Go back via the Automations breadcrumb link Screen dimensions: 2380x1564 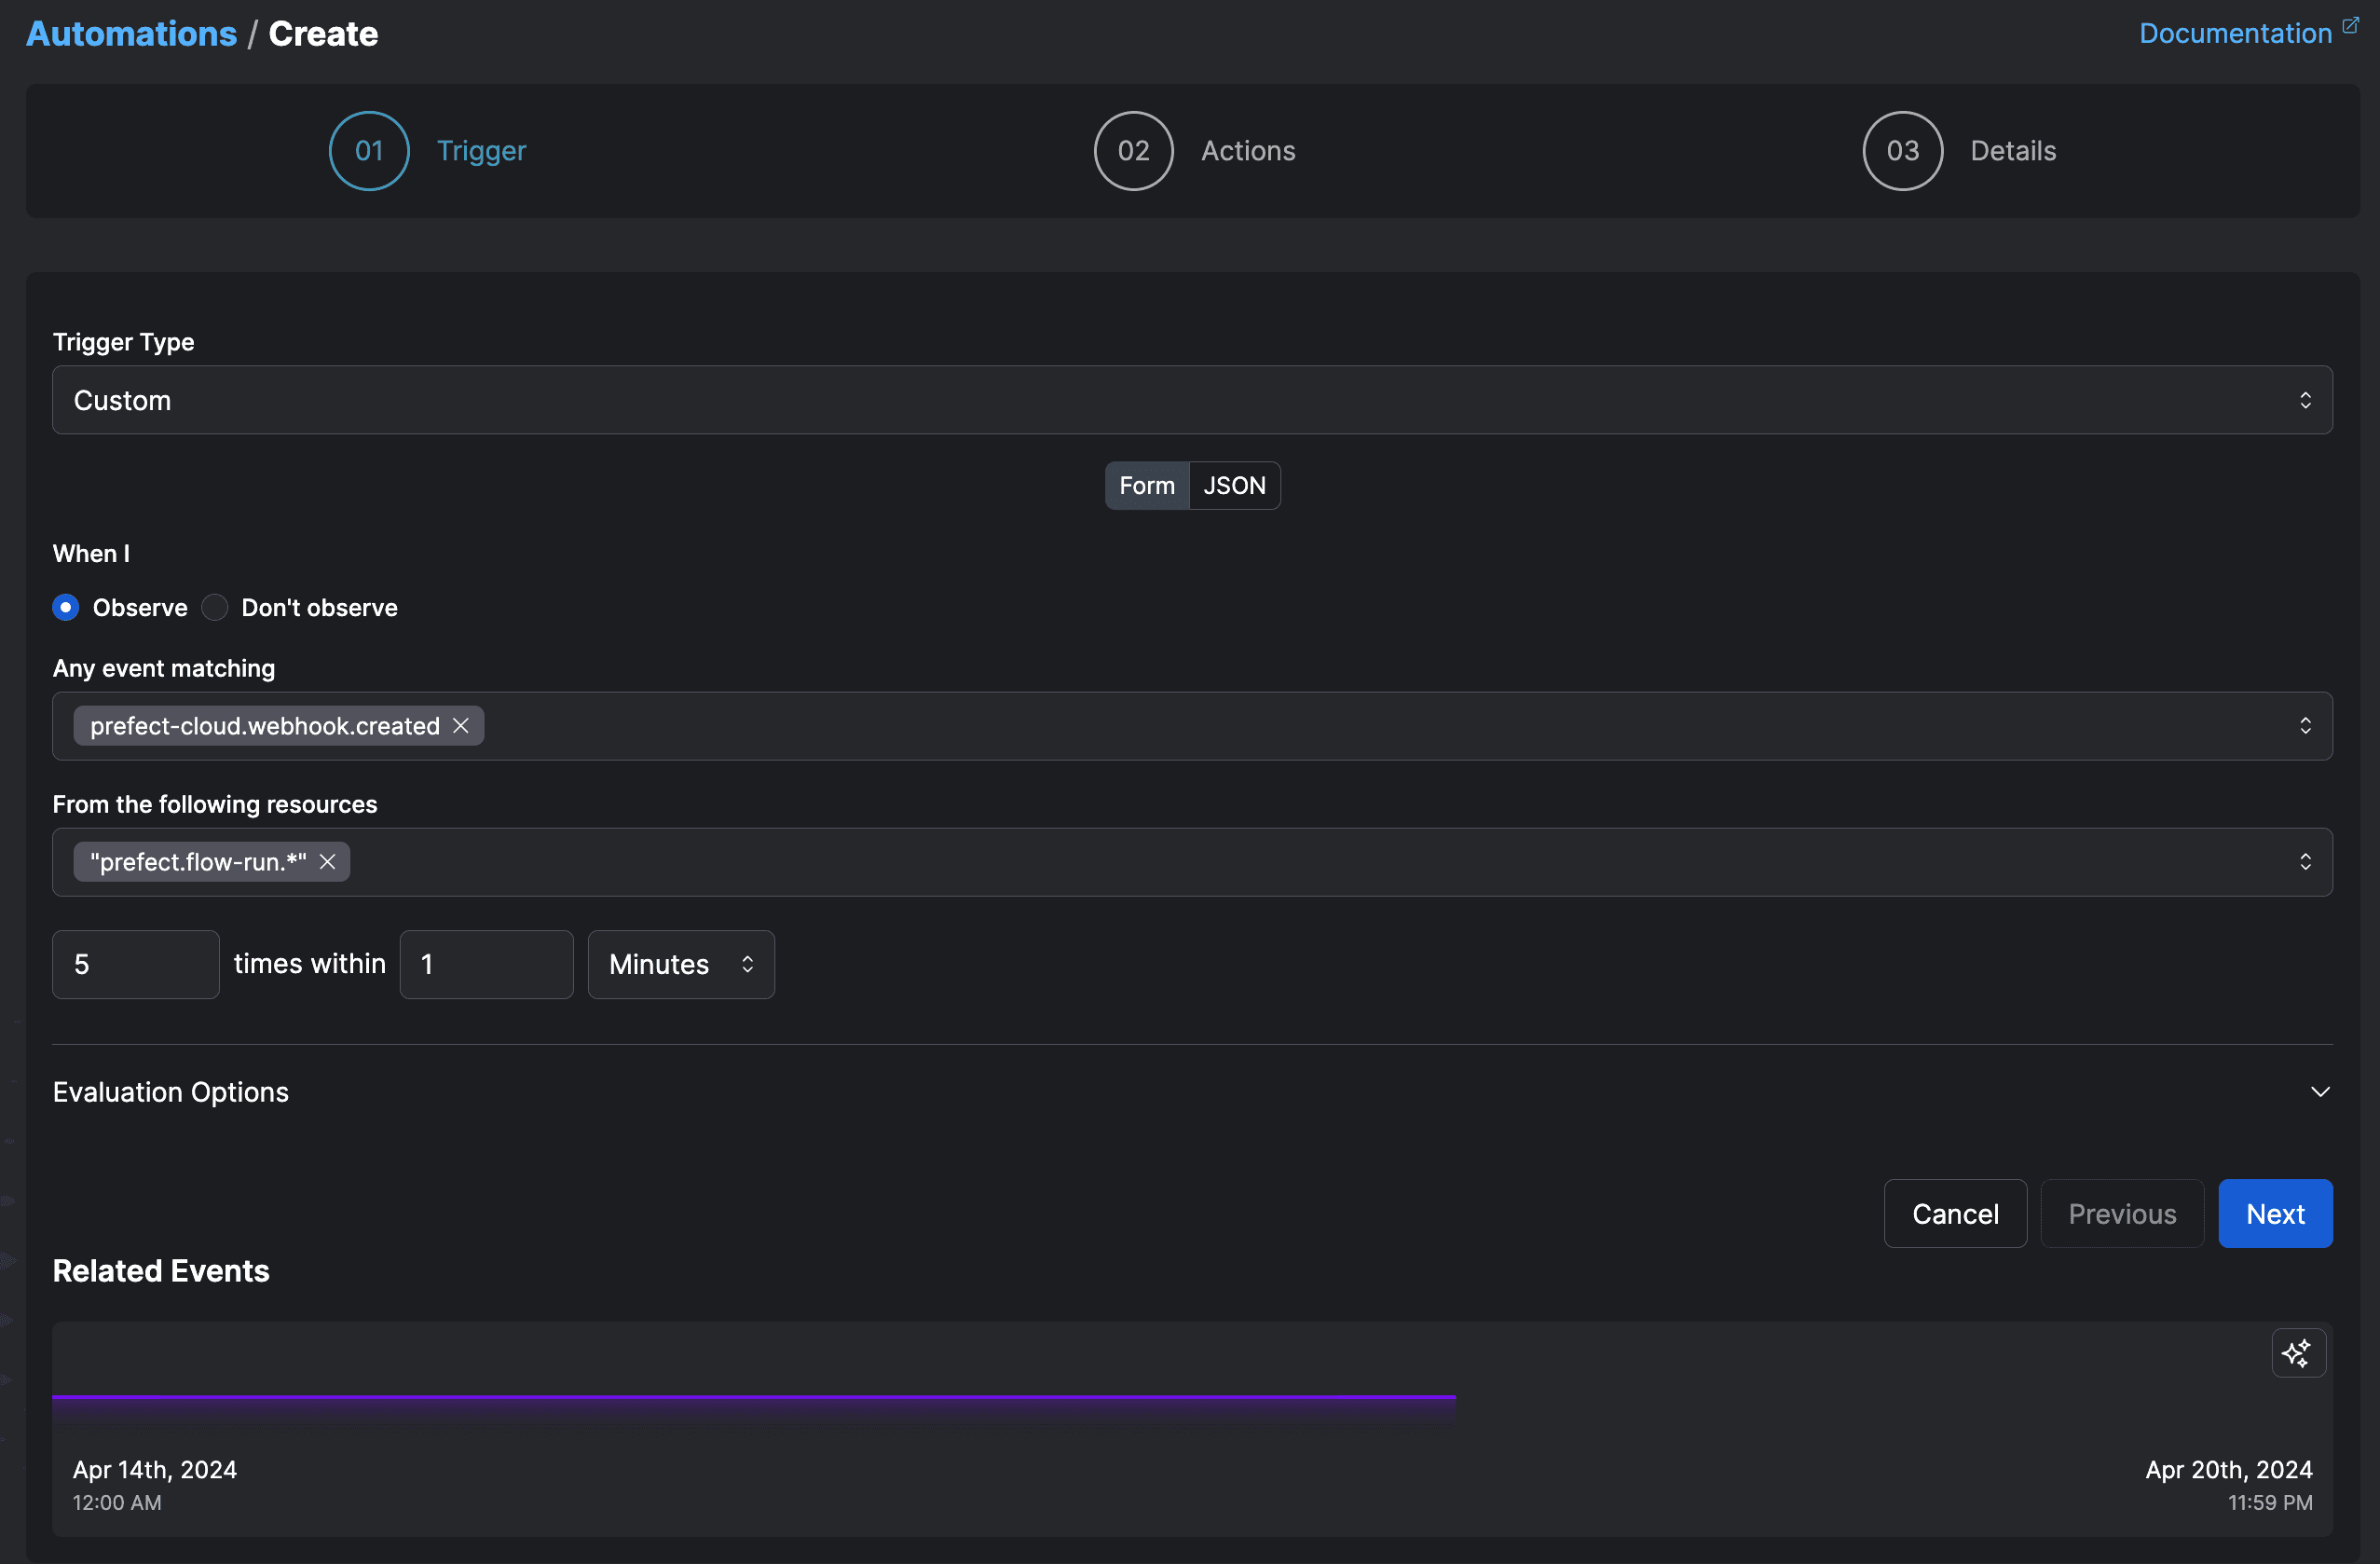coord(132,34)
